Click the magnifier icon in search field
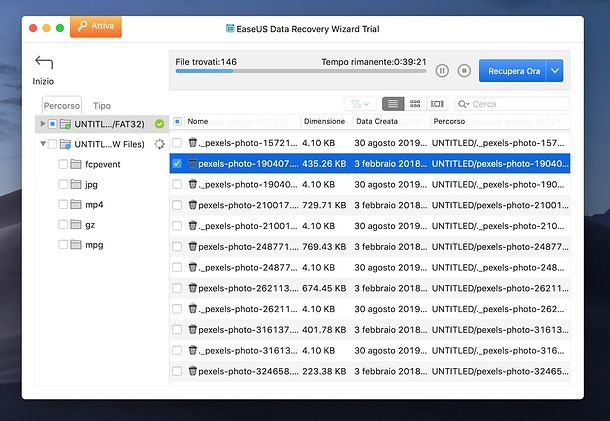This screenshot has height=421, width=610. point(462,104)
